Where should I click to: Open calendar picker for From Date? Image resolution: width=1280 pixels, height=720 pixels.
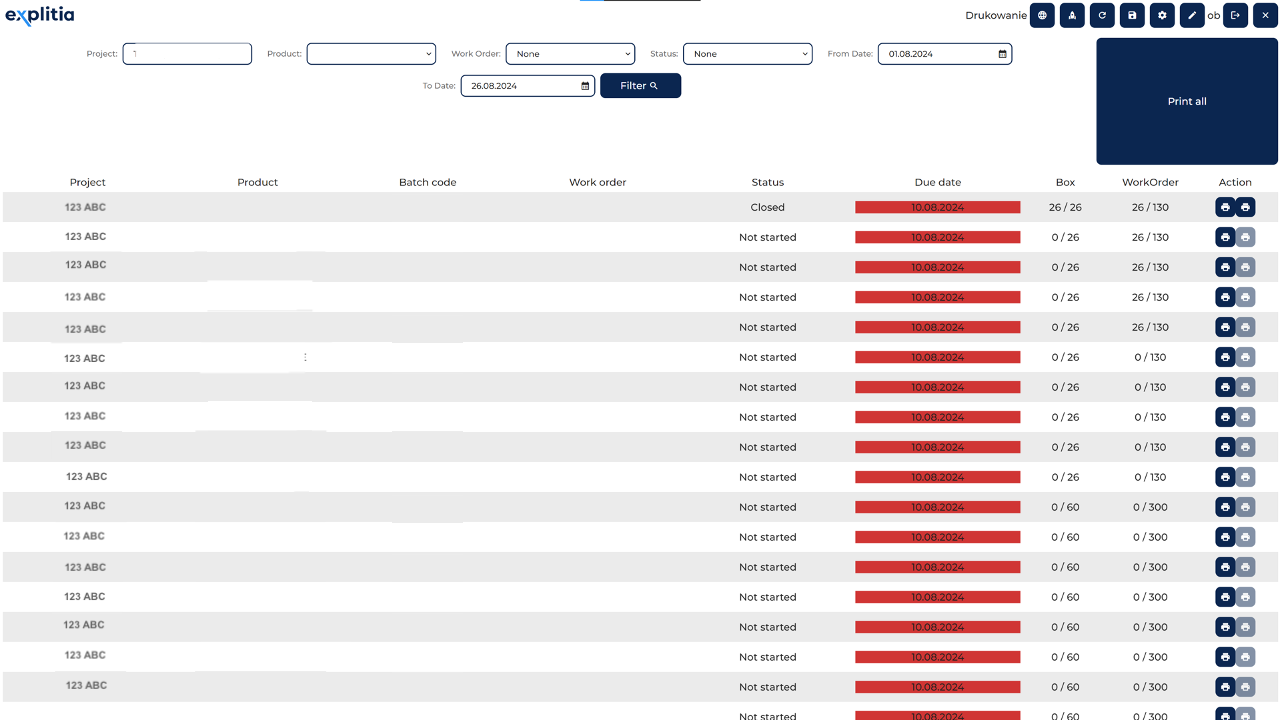pos(1003,54)
